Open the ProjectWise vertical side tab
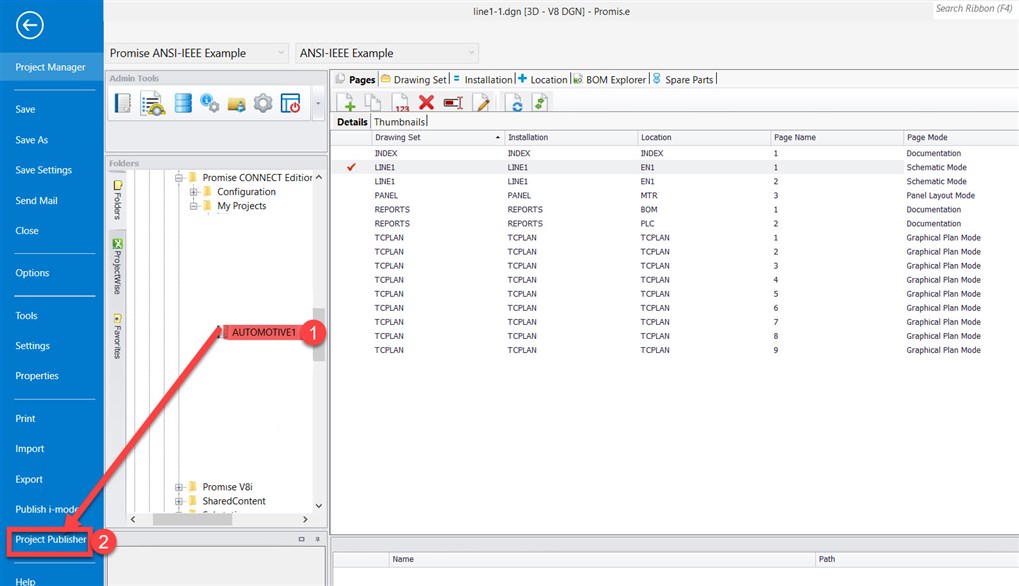The height and width of the screenshot is (586, 1019). [x=118, y=266]
